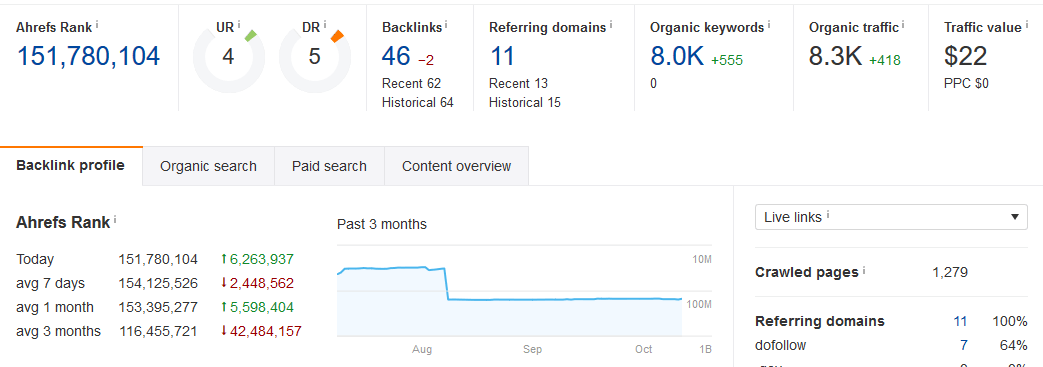Click the info icon next to UR

[x=239, y=25]
